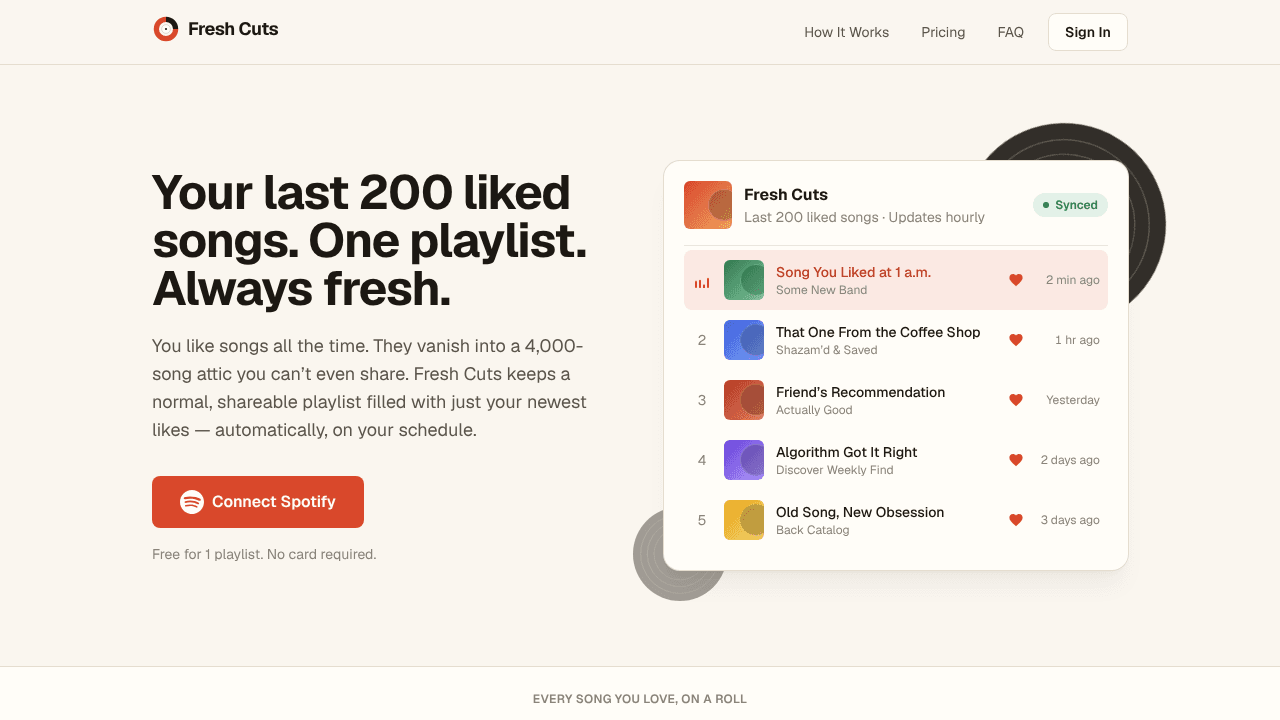Click heart icon for Old Song, New Obsession
This screenshot has height=720, width=1280.
[1016, 520]
